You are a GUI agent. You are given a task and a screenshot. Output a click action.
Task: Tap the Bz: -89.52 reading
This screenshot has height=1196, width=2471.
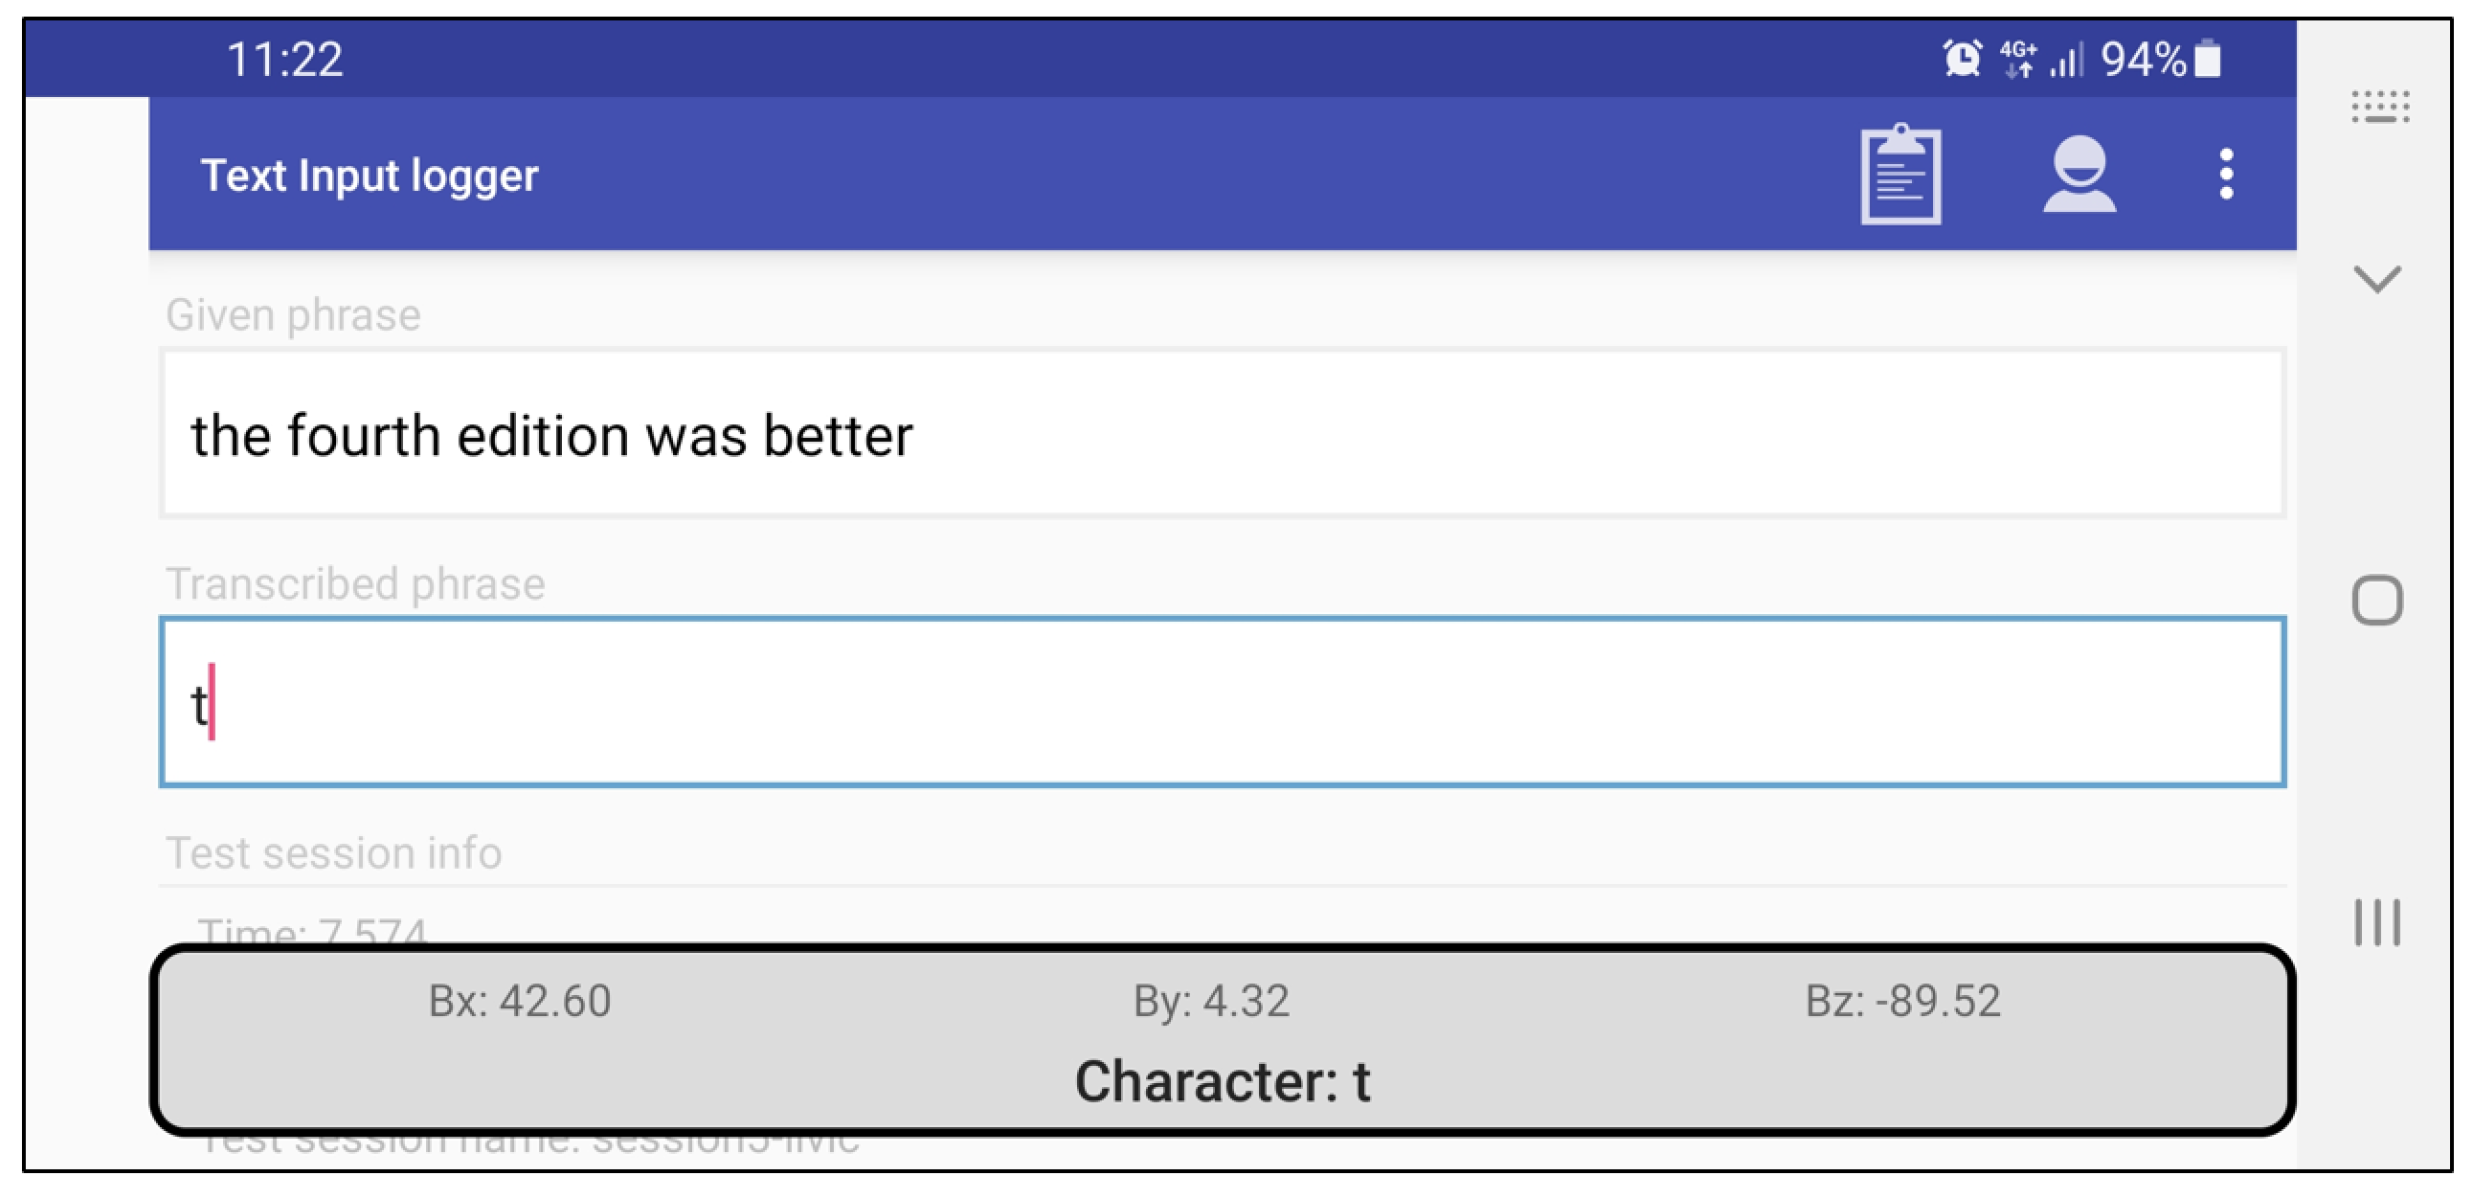click(x=1902, y=1001)
